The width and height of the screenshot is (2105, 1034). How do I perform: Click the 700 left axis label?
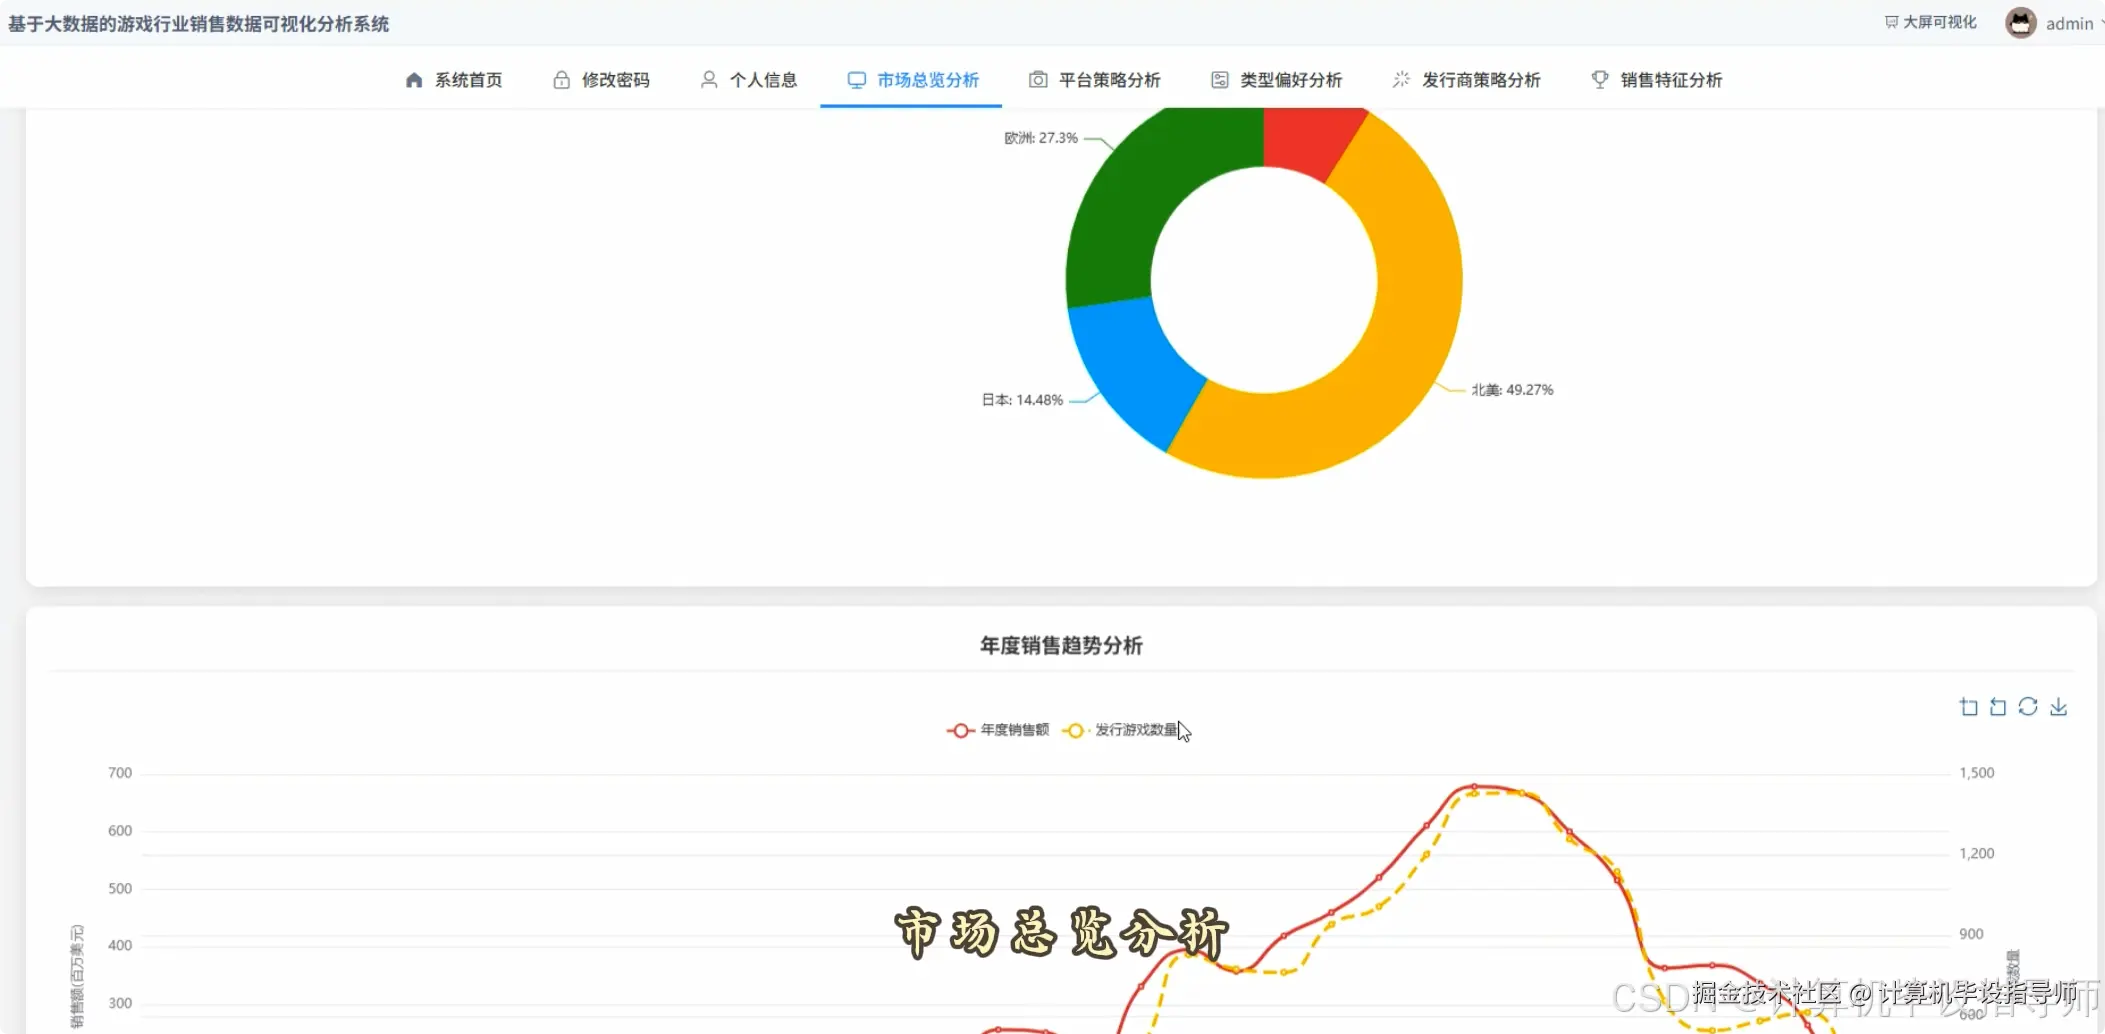[120, 773]
